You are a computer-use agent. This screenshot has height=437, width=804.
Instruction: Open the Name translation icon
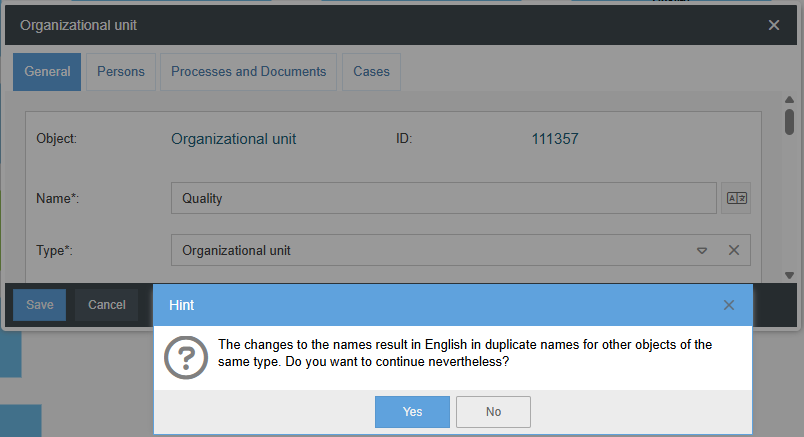(x=736, y=198)
